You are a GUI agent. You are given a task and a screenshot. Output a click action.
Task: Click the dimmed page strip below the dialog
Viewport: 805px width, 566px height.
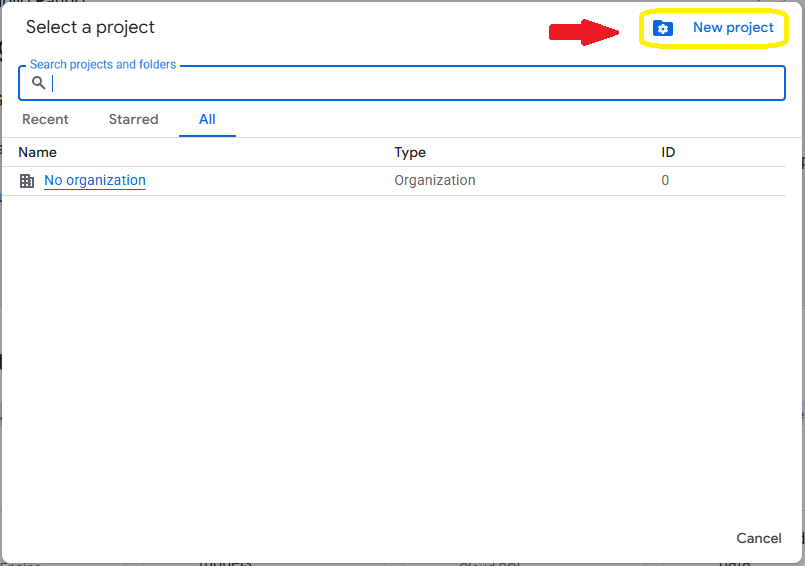point(402,564)
